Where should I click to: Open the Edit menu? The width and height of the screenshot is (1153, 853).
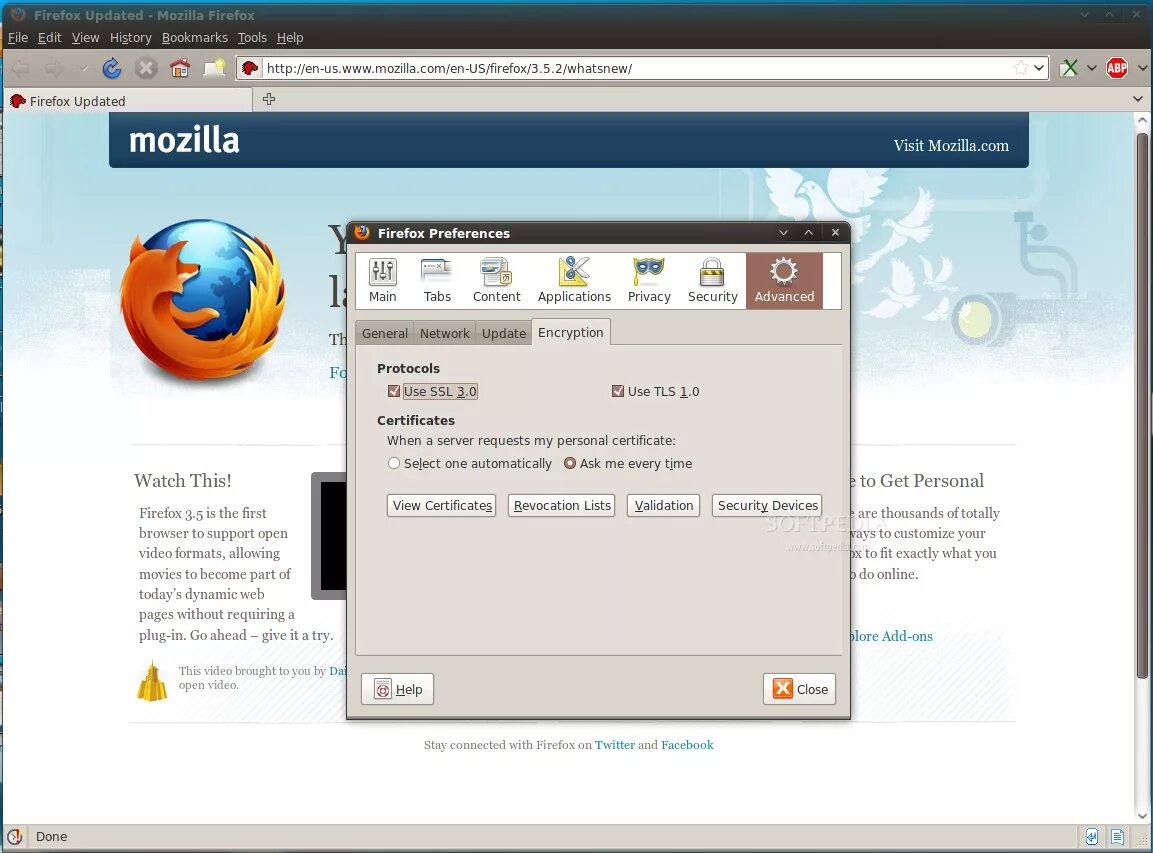tap(49, 38)
